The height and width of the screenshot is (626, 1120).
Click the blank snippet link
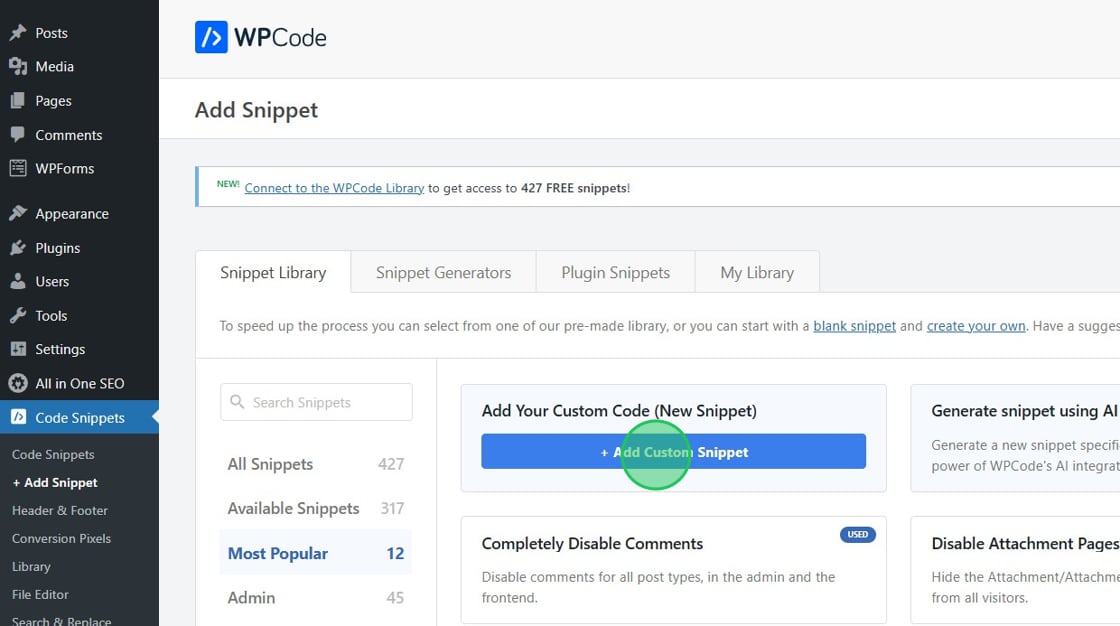click(854, 326)
